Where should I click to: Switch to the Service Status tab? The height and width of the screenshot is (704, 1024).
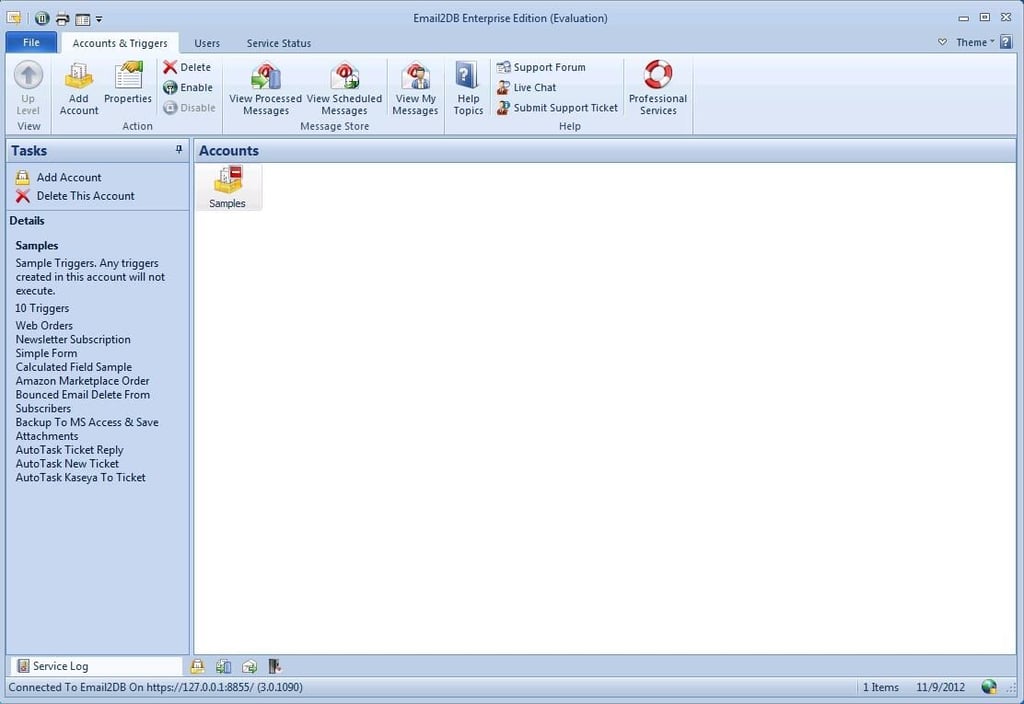pos(279,43)
